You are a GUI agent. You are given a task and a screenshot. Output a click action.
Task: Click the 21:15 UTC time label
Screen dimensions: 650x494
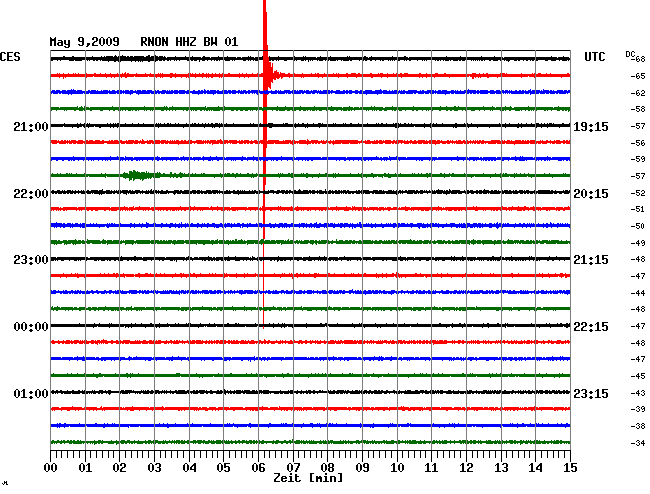[591, 260]
